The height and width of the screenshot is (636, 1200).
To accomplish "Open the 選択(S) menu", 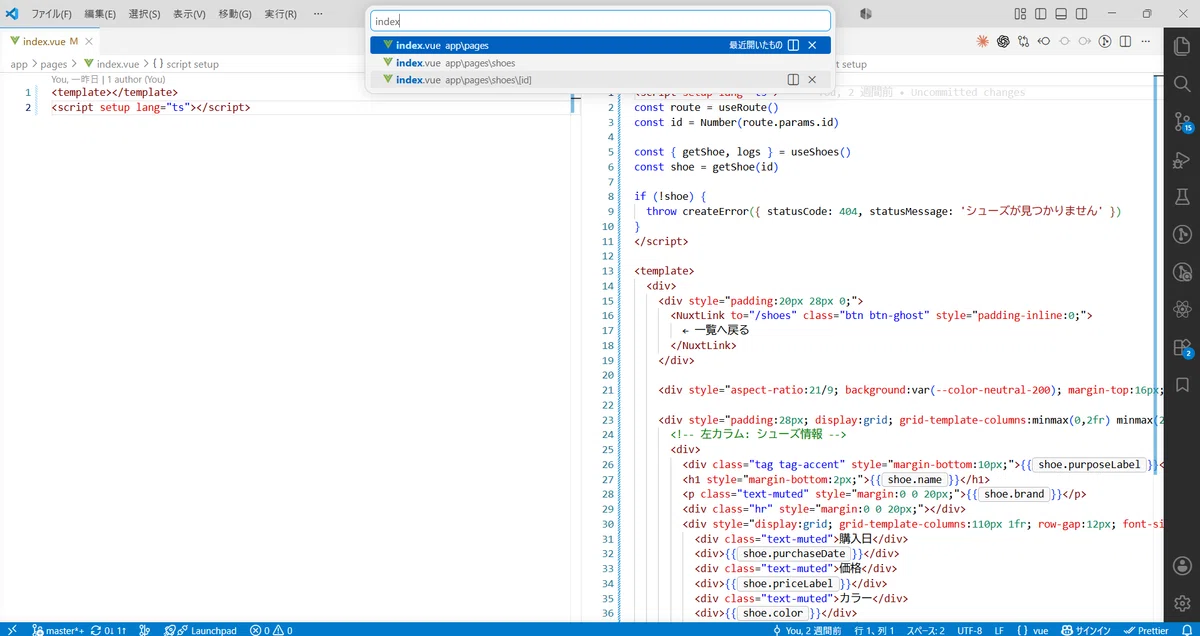I will point(145,14).
